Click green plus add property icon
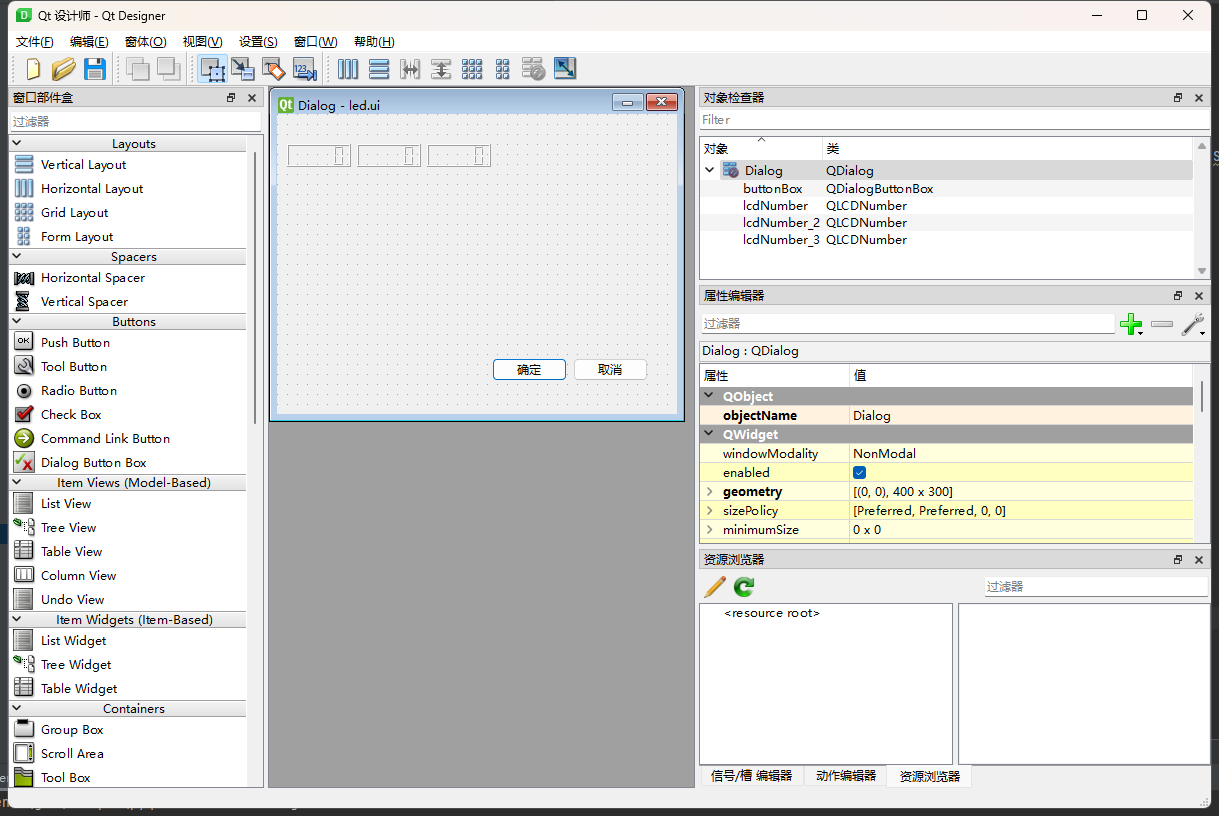This screenshot has width=1219, height=816. pos(1132,324)
